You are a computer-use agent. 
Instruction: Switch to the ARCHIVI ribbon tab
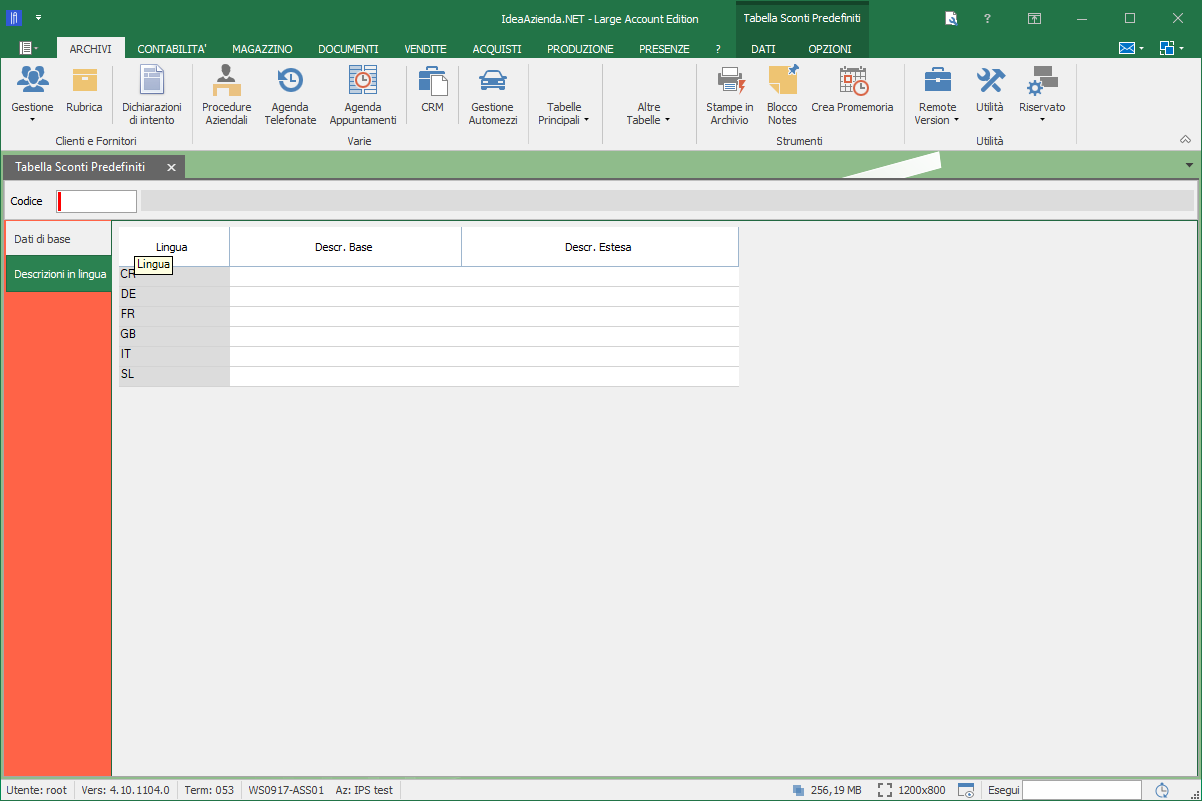[90, 49]
